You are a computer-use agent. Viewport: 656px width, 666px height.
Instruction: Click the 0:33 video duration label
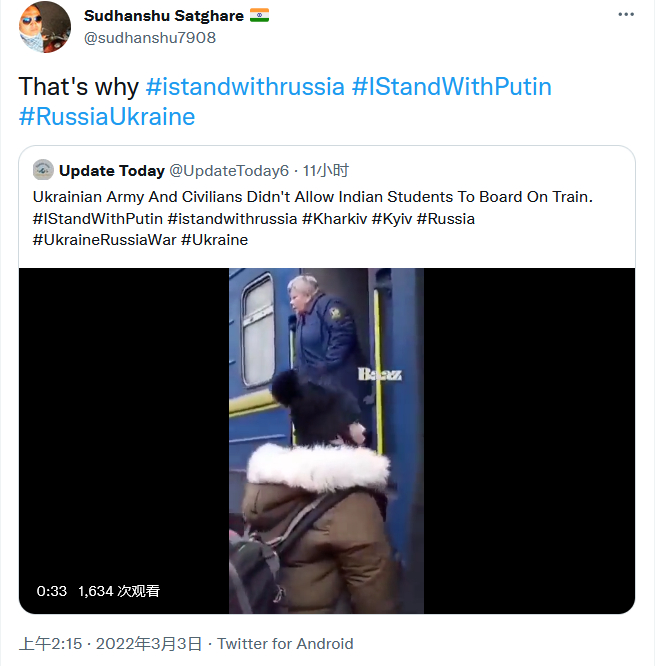[52, 591]
